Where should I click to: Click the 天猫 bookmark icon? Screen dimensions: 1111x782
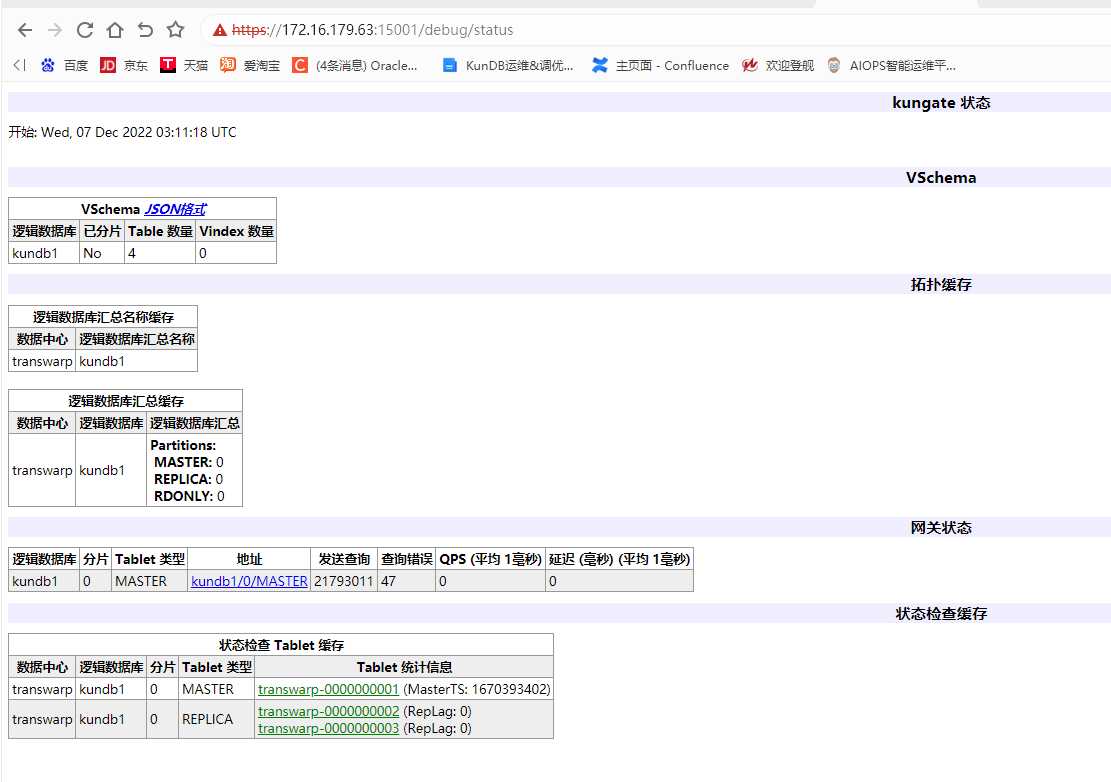pyautogui.click(x=168, y=65)
